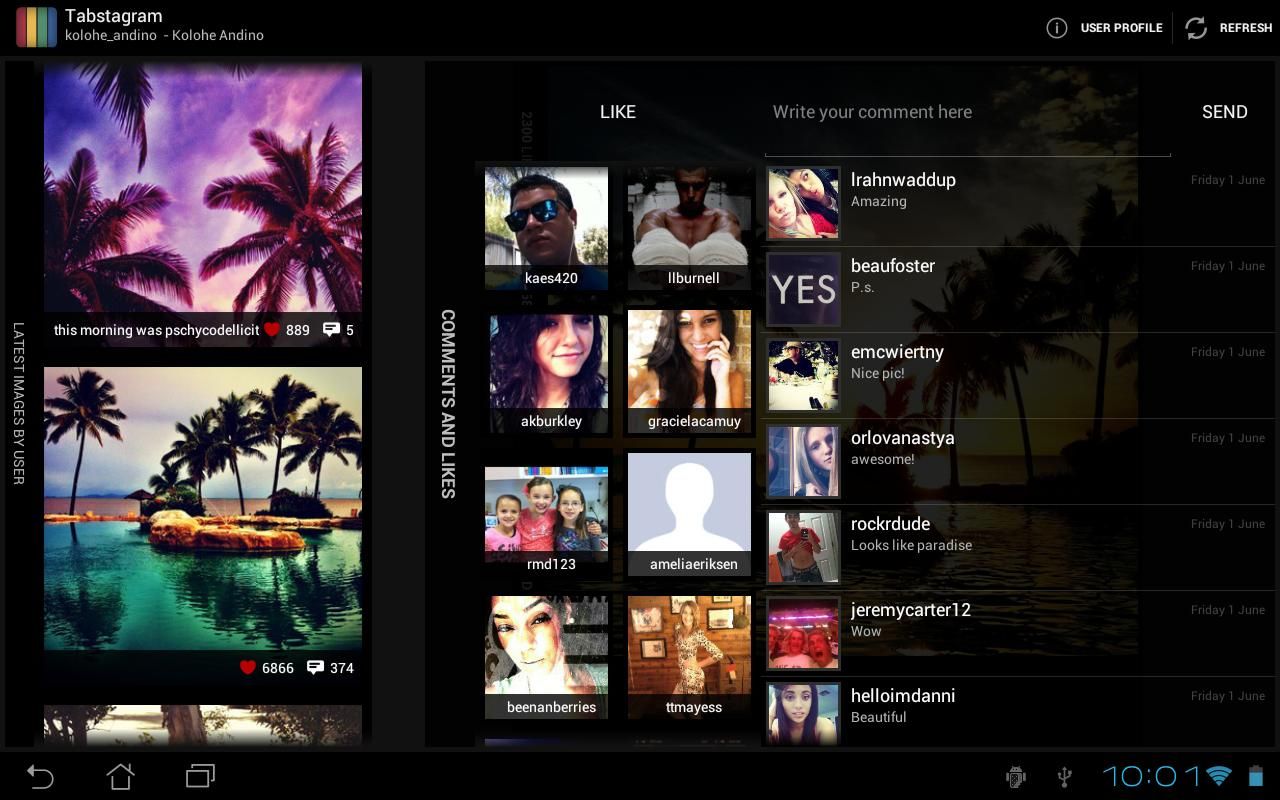Open the comment bubble icon showing 374
The height and width of the screenshot is (800, 1280).
tap(315, 667)
